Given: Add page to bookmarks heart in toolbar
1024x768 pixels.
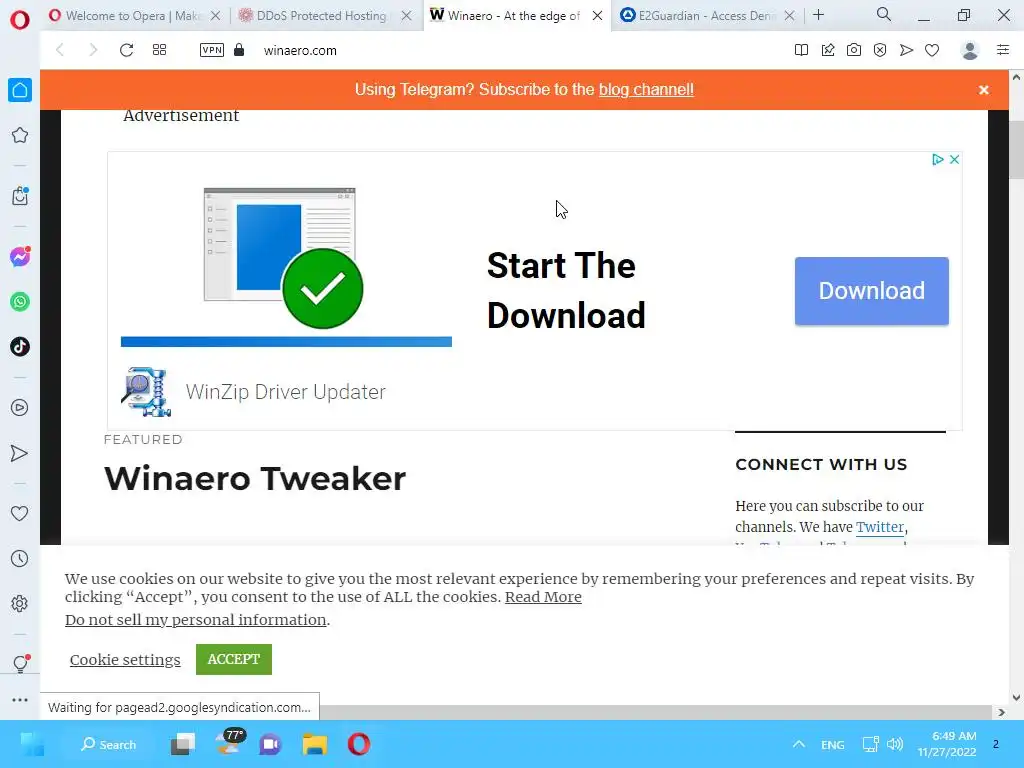Looking at the screenshot, I should click(932, 50).
